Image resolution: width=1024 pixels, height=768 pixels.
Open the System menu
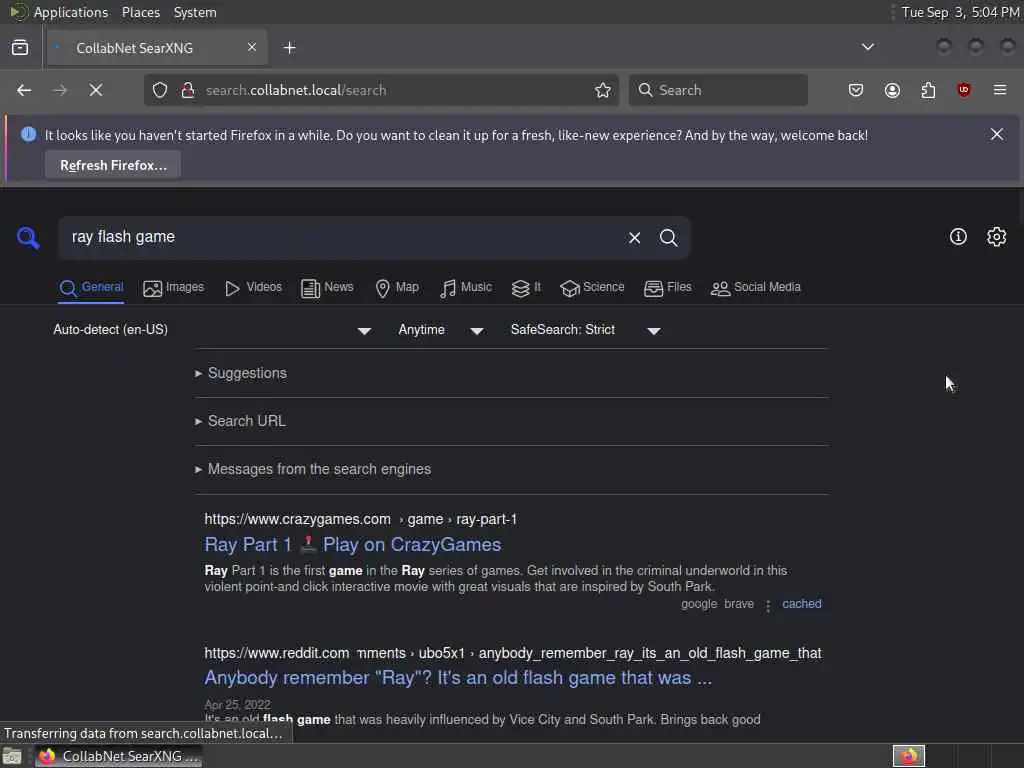195,12
